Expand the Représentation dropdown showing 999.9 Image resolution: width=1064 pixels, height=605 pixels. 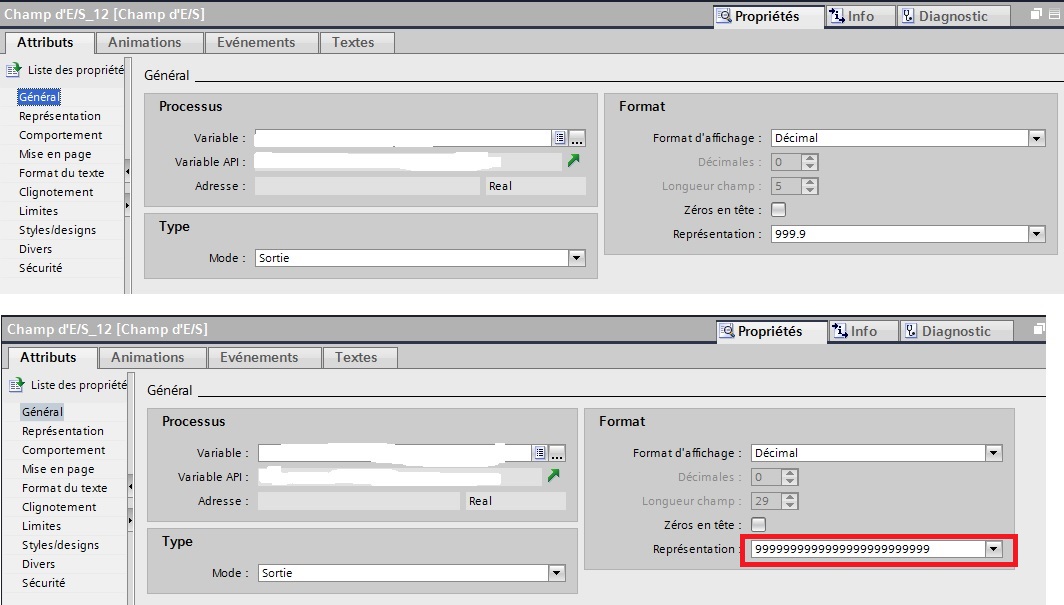click(x=1037, y=234)
